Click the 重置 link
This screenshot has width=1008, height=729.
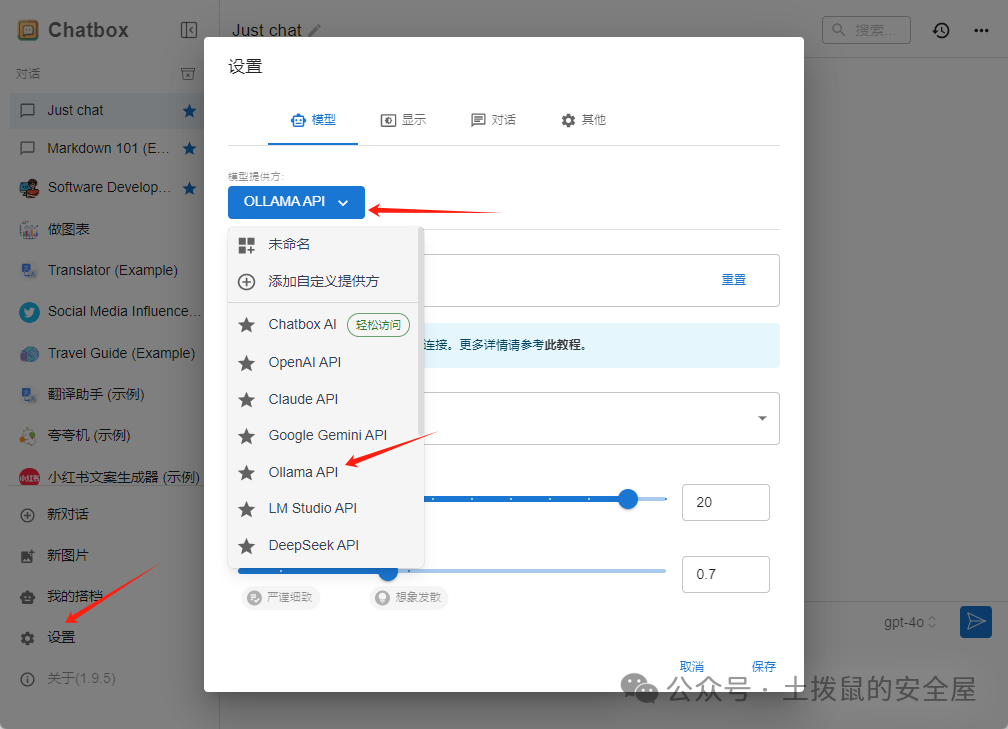click(734, 280)
